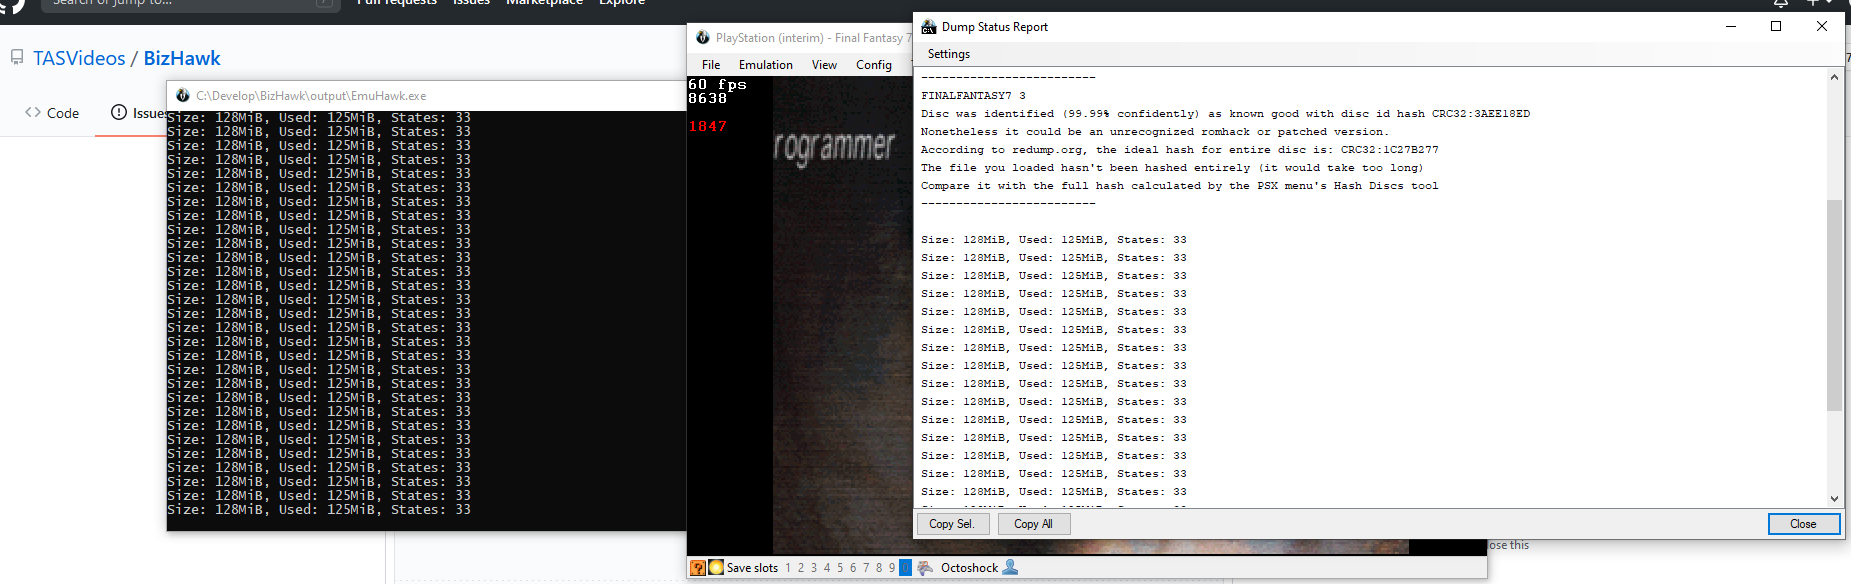The height and width of the screenshot is (584, 1851).
Task: Open Settings menu in Dump Status Report
Action: [949, 54]
